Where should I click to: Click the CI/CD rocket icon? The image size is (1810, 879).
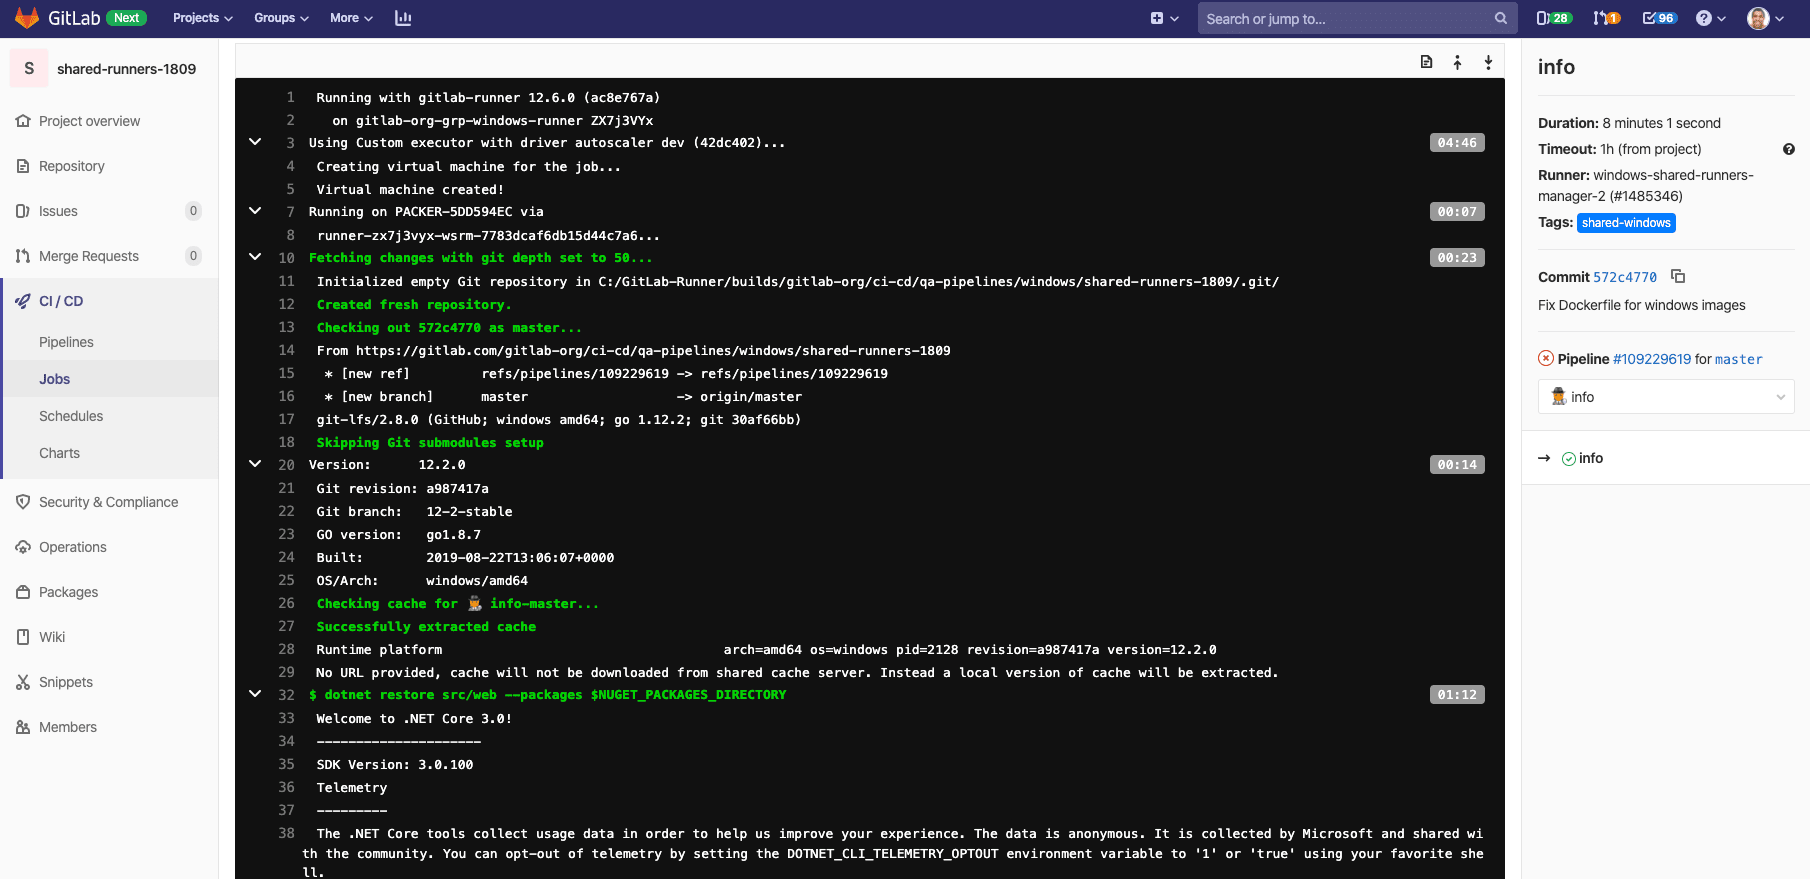click(x=23, y=301)
